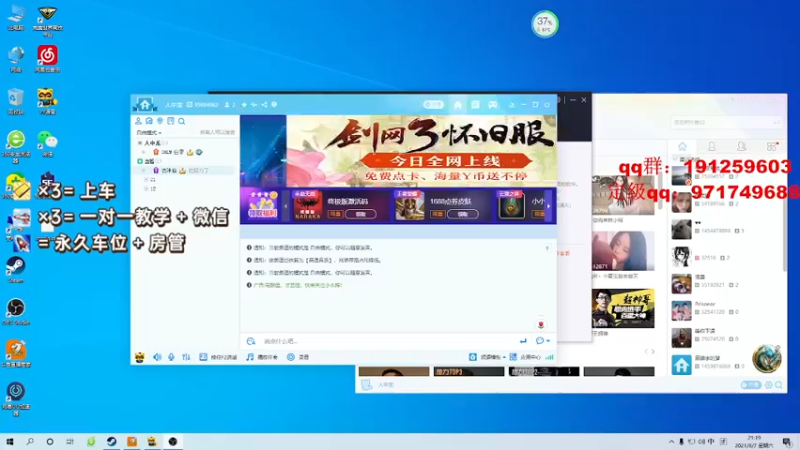800x450 pixels.
Task: Expand the first collapsed sub-channel below the user
Action: click(x=146, y=180)
